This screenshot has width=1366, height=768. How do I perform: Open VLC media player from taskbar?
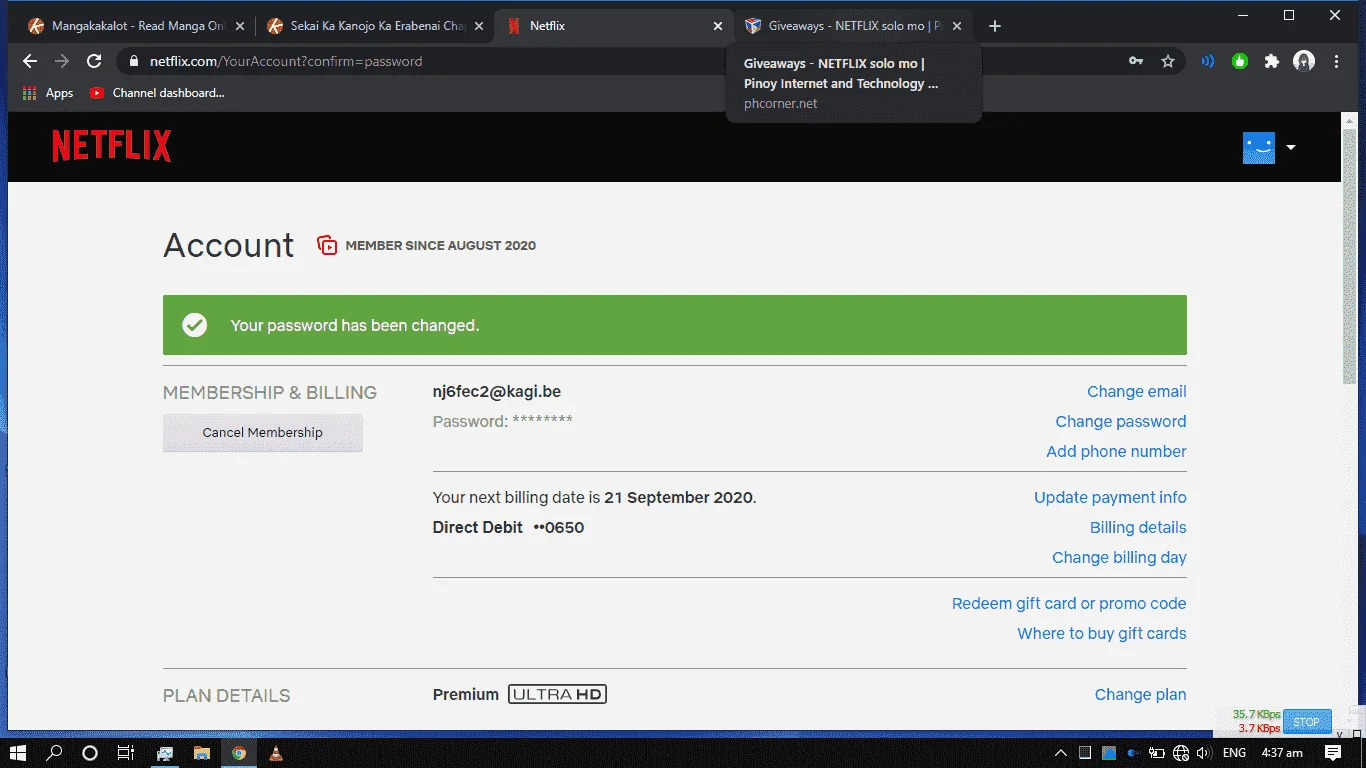tap(276, 753)
